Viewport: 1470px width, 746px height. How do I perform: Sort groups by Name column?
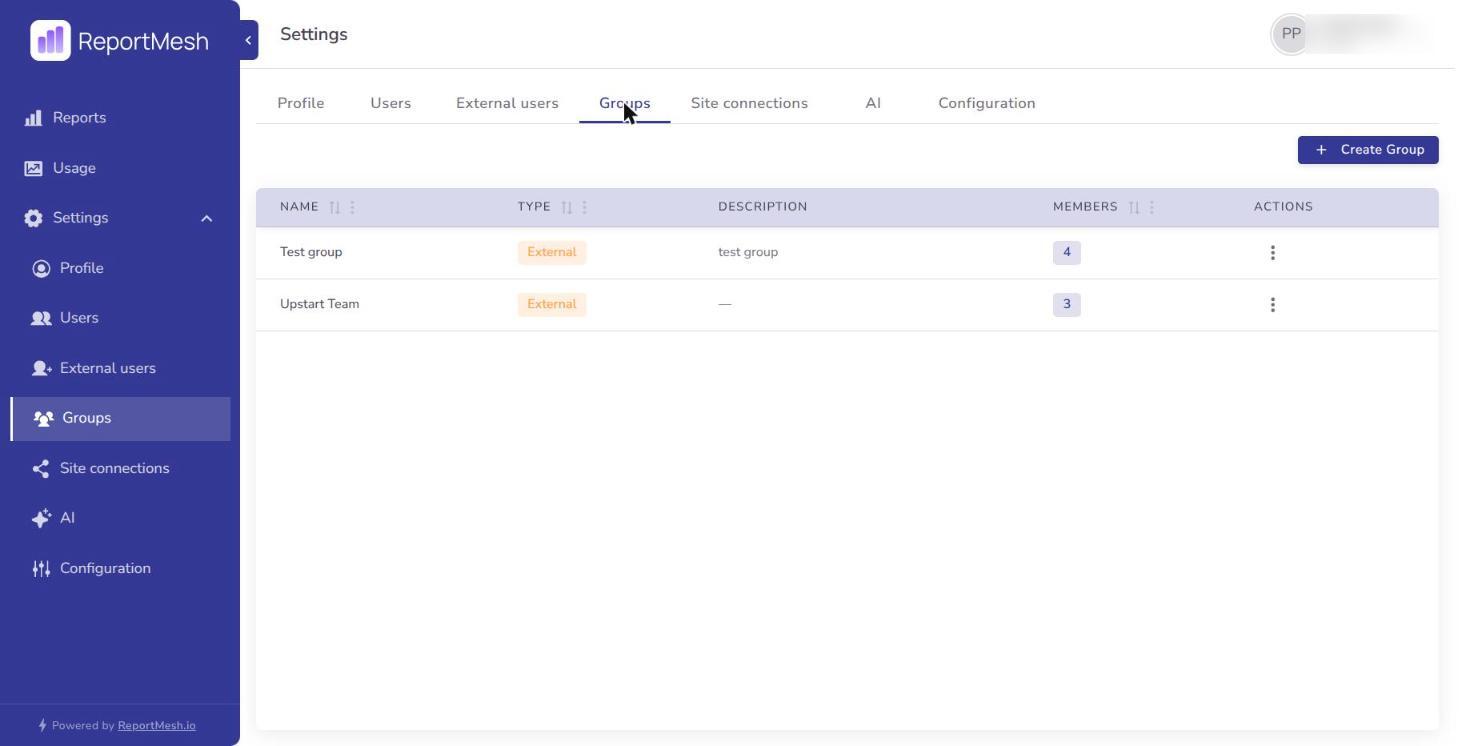pos(335,207)
